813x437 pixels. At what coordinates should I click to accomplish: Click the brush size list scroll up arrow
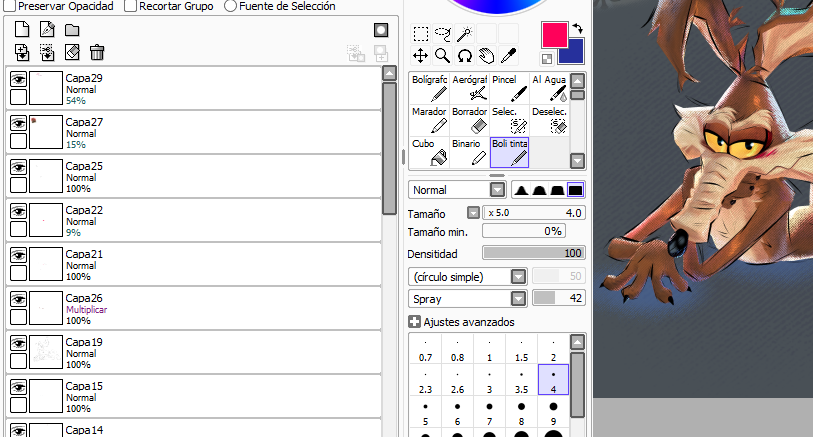(578, 342)
